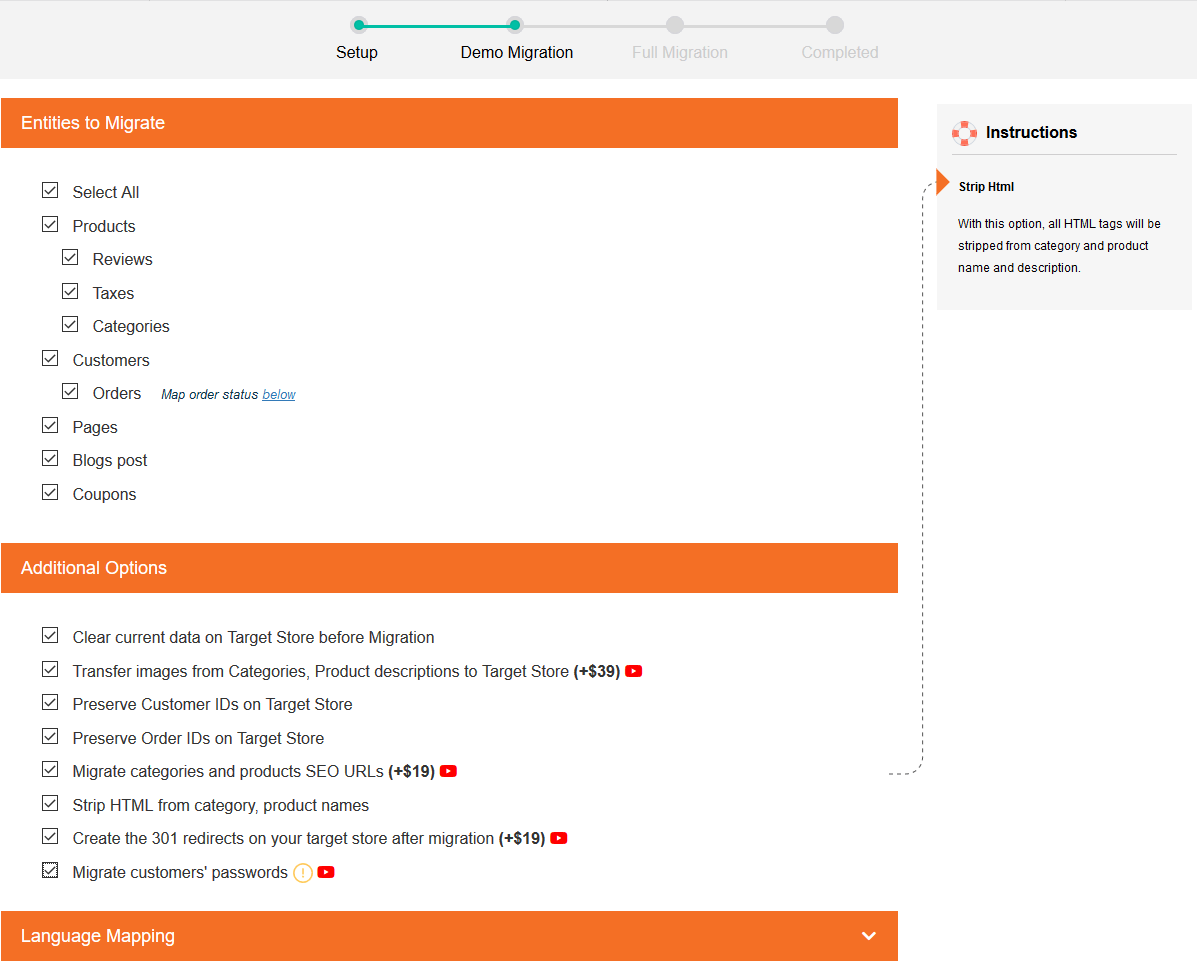Uncheck the Select All checkbox
Viewport: 1197px width, 961px height.
click(50, 190)
